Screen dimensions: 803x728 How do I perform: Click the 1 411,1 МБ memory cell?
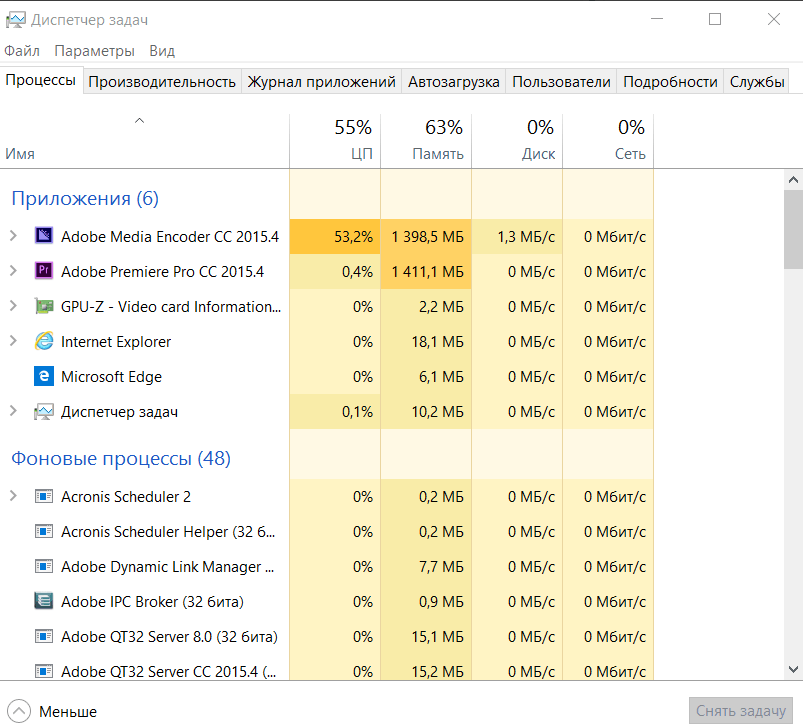426,271
